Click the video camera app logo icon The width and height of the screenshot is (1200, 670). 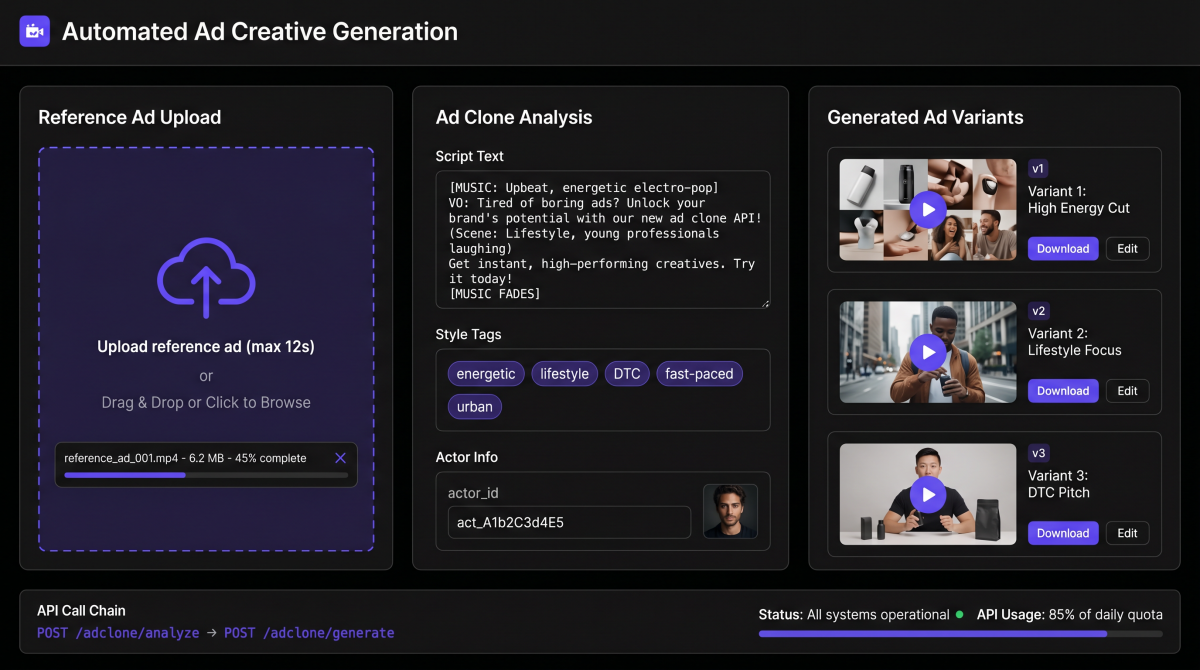pos(33,31)
